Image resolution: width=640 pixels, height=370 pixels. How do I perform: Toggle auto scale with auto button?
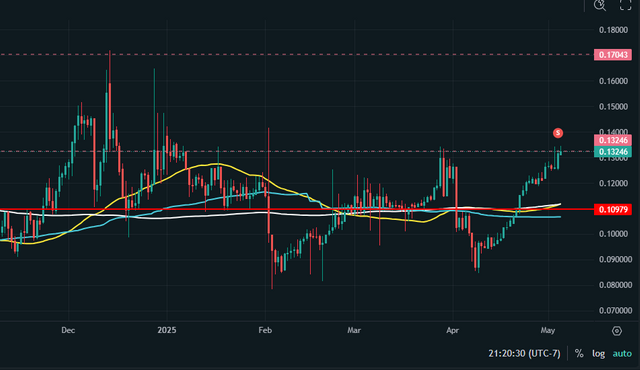point(622,353)
